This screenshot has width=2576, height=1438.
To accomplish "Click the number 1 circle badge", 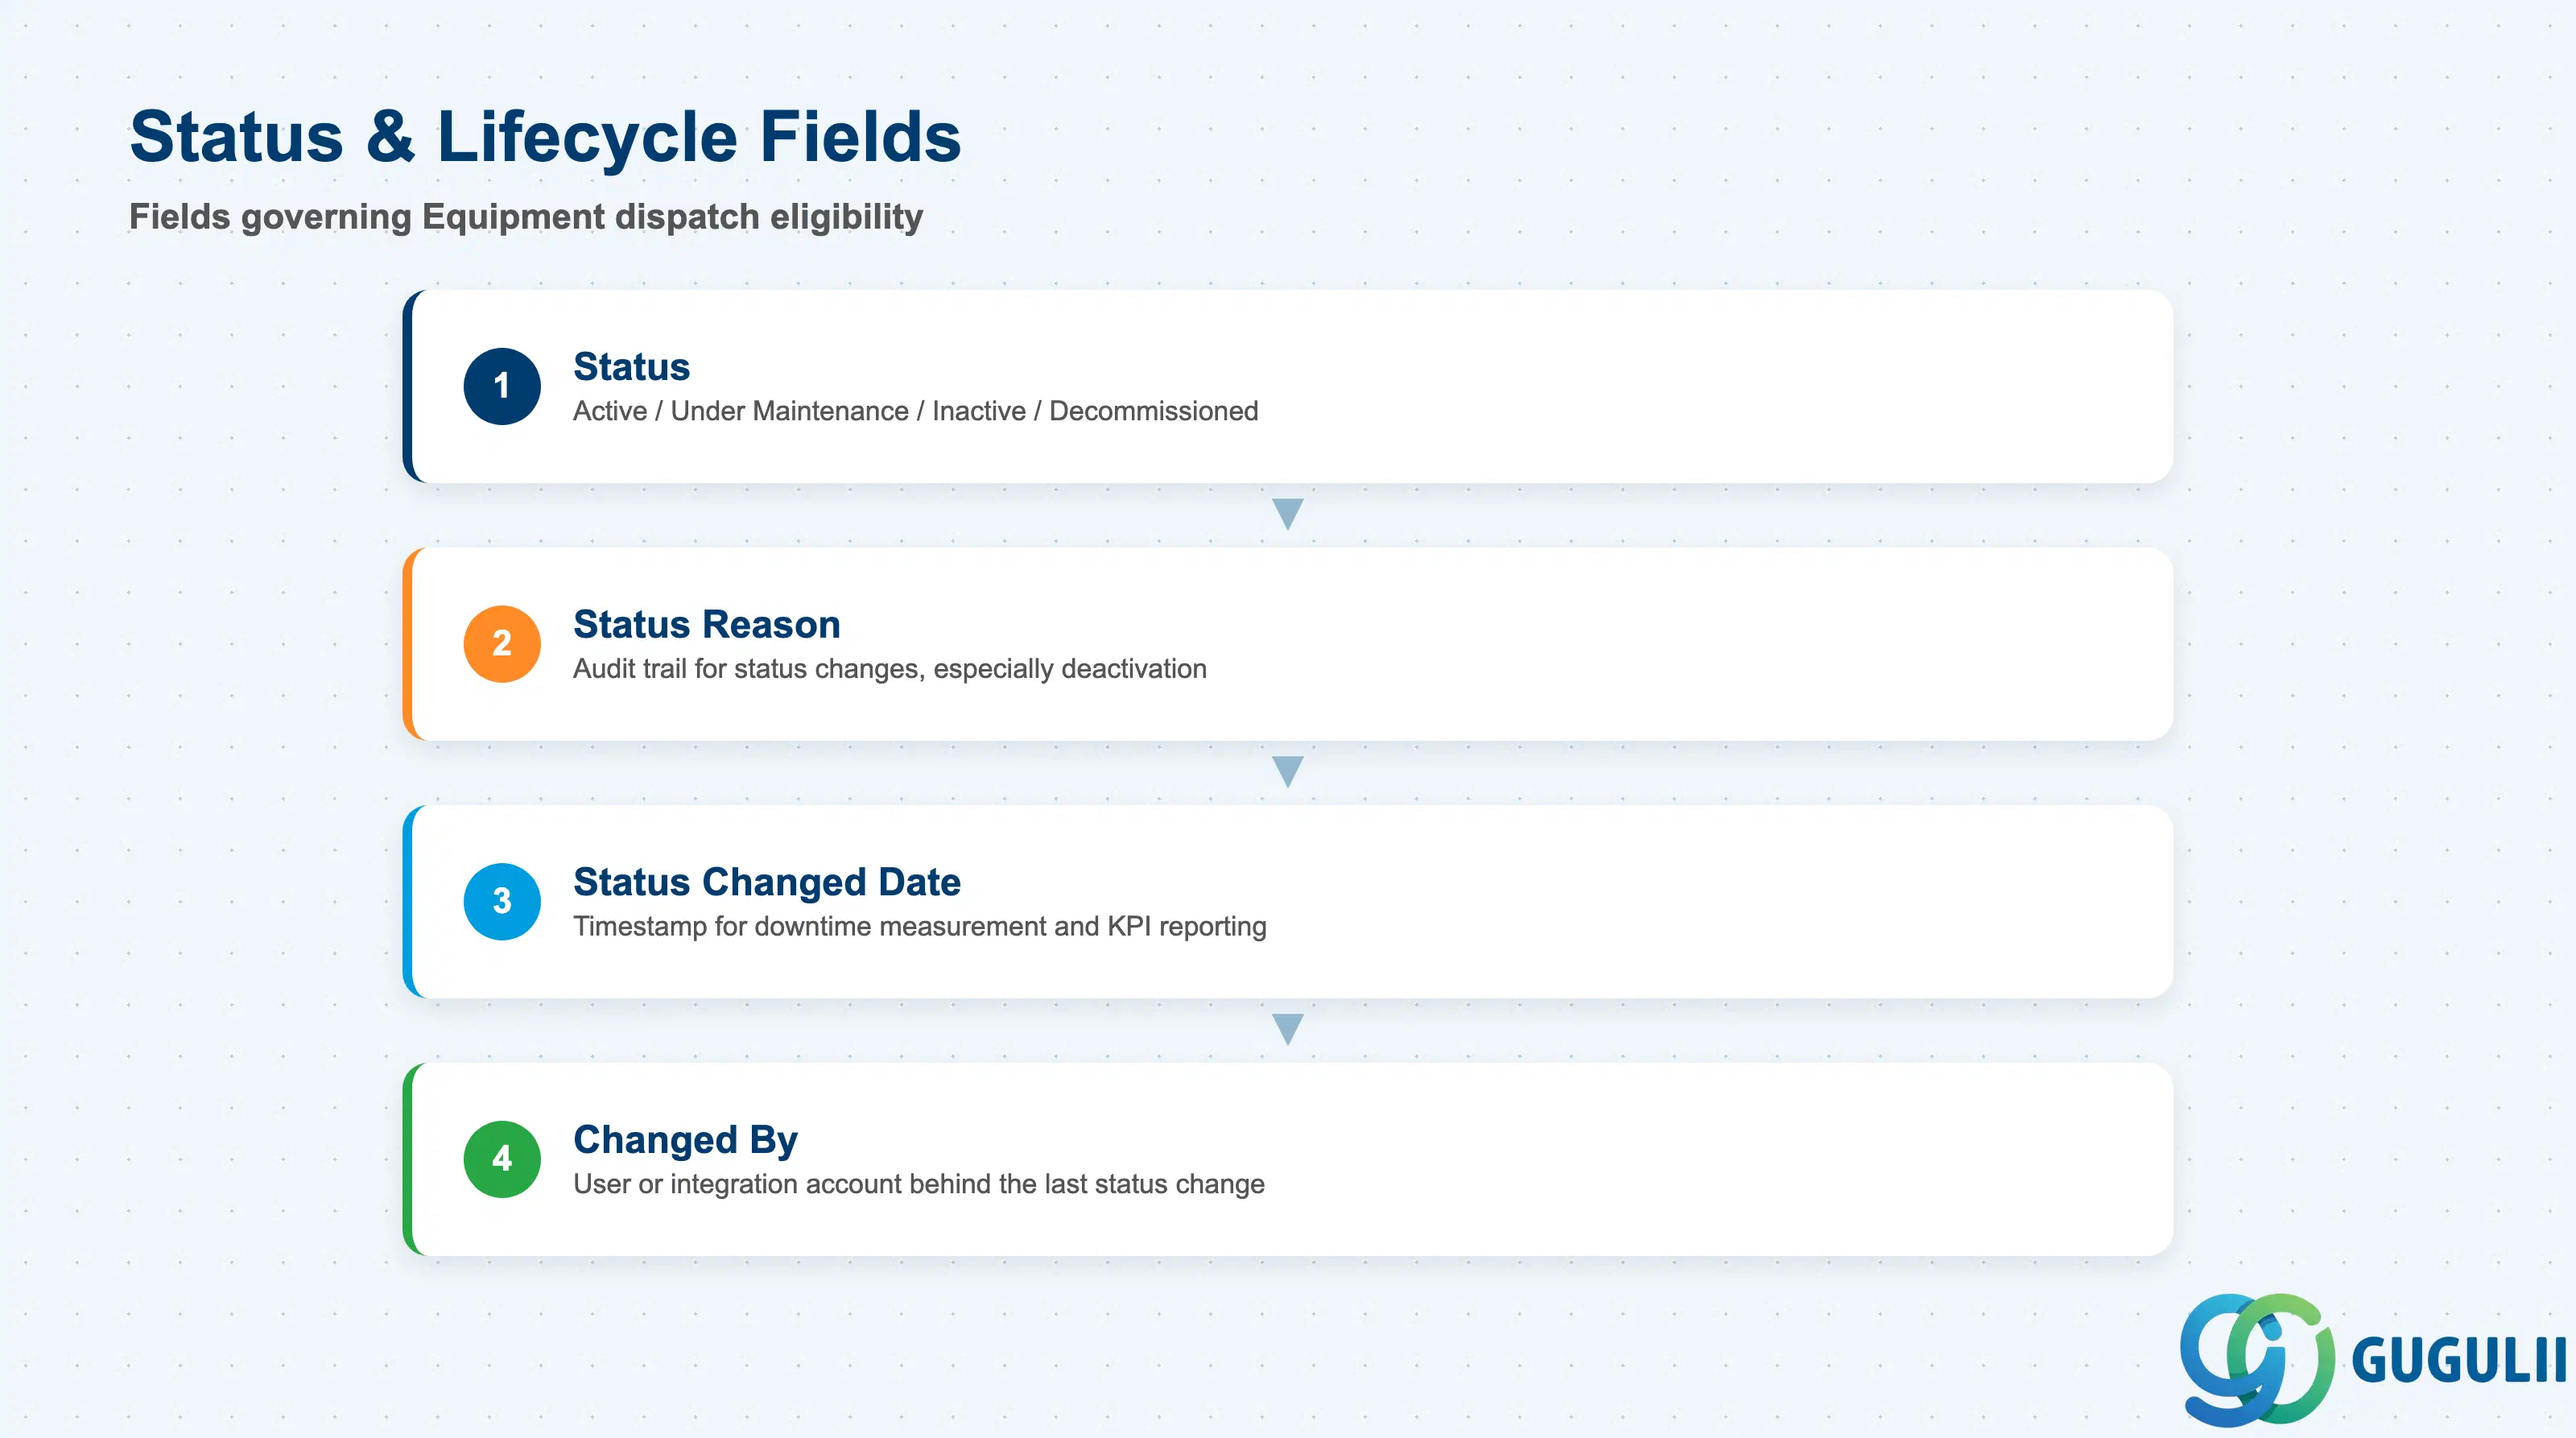I will coord(502,386).
